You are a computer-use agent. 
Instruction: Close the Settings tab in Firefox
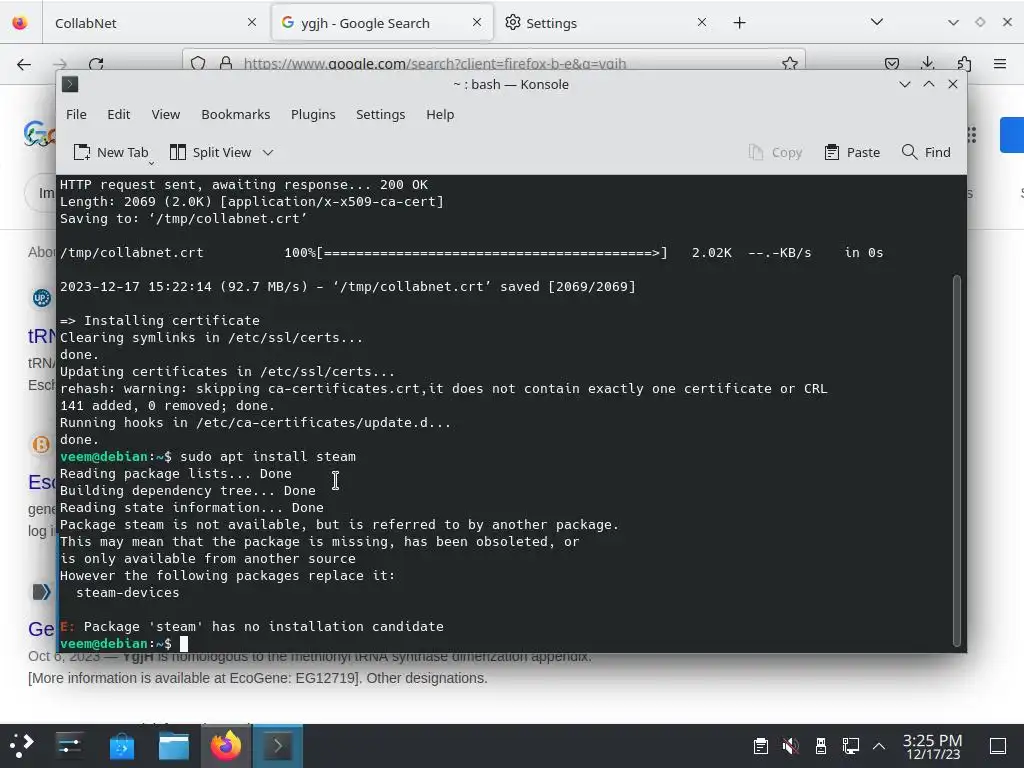702,22
